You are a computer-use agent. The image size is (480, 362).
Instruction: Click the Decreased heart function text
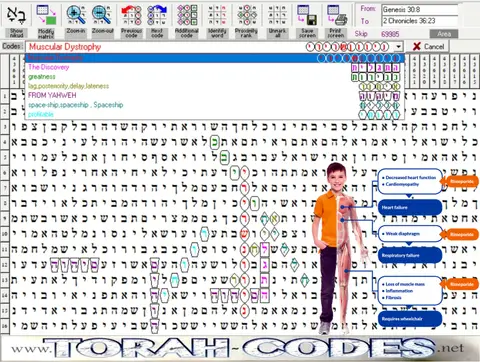(411, 178)
